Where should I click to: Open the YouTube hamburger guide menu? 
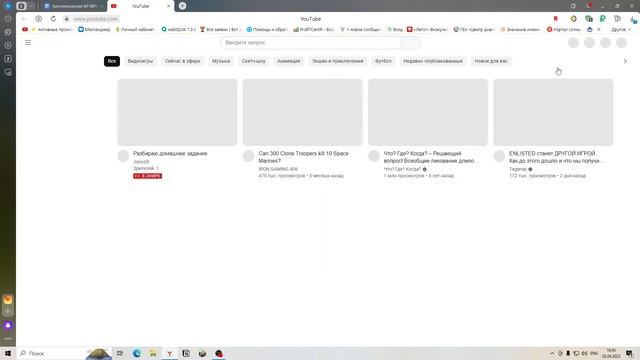pos(28,42)
